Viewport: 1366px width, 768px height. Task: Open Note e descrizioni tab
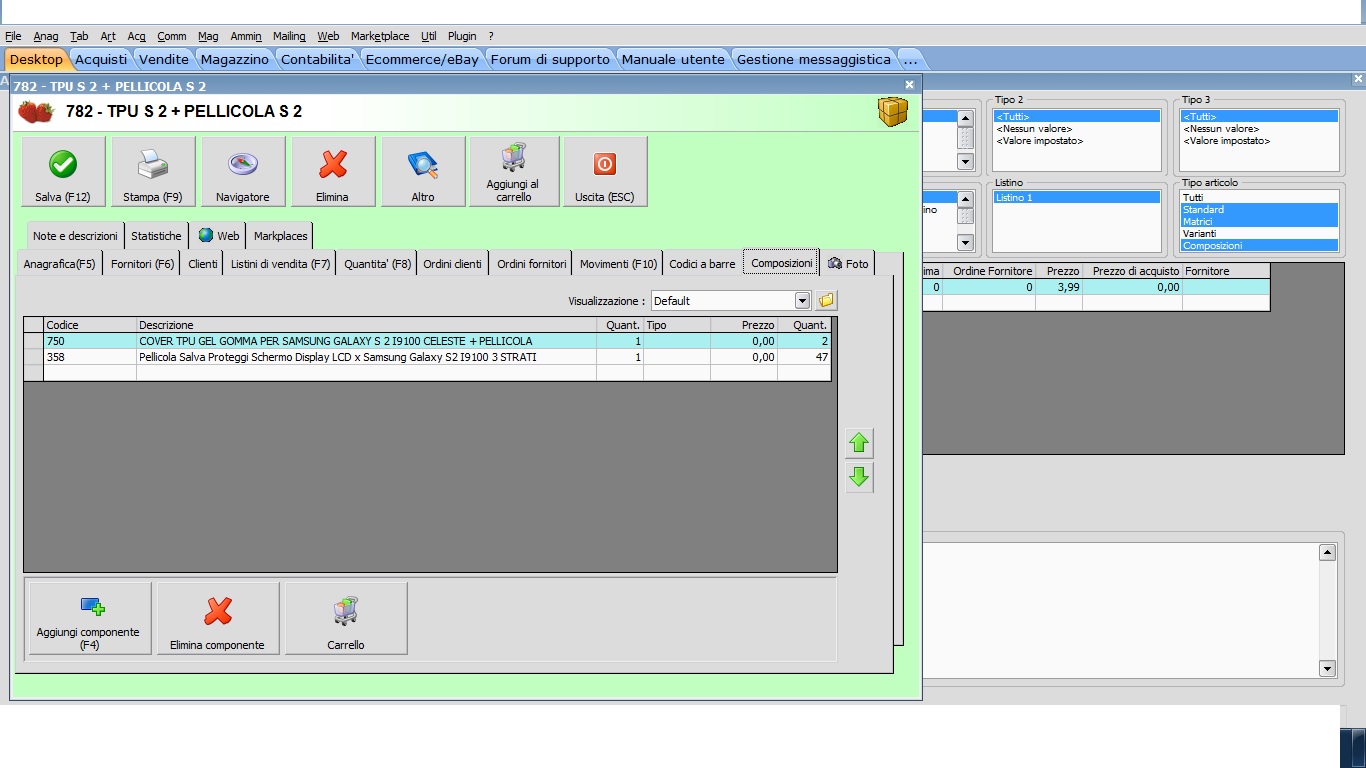click(75, 236)
